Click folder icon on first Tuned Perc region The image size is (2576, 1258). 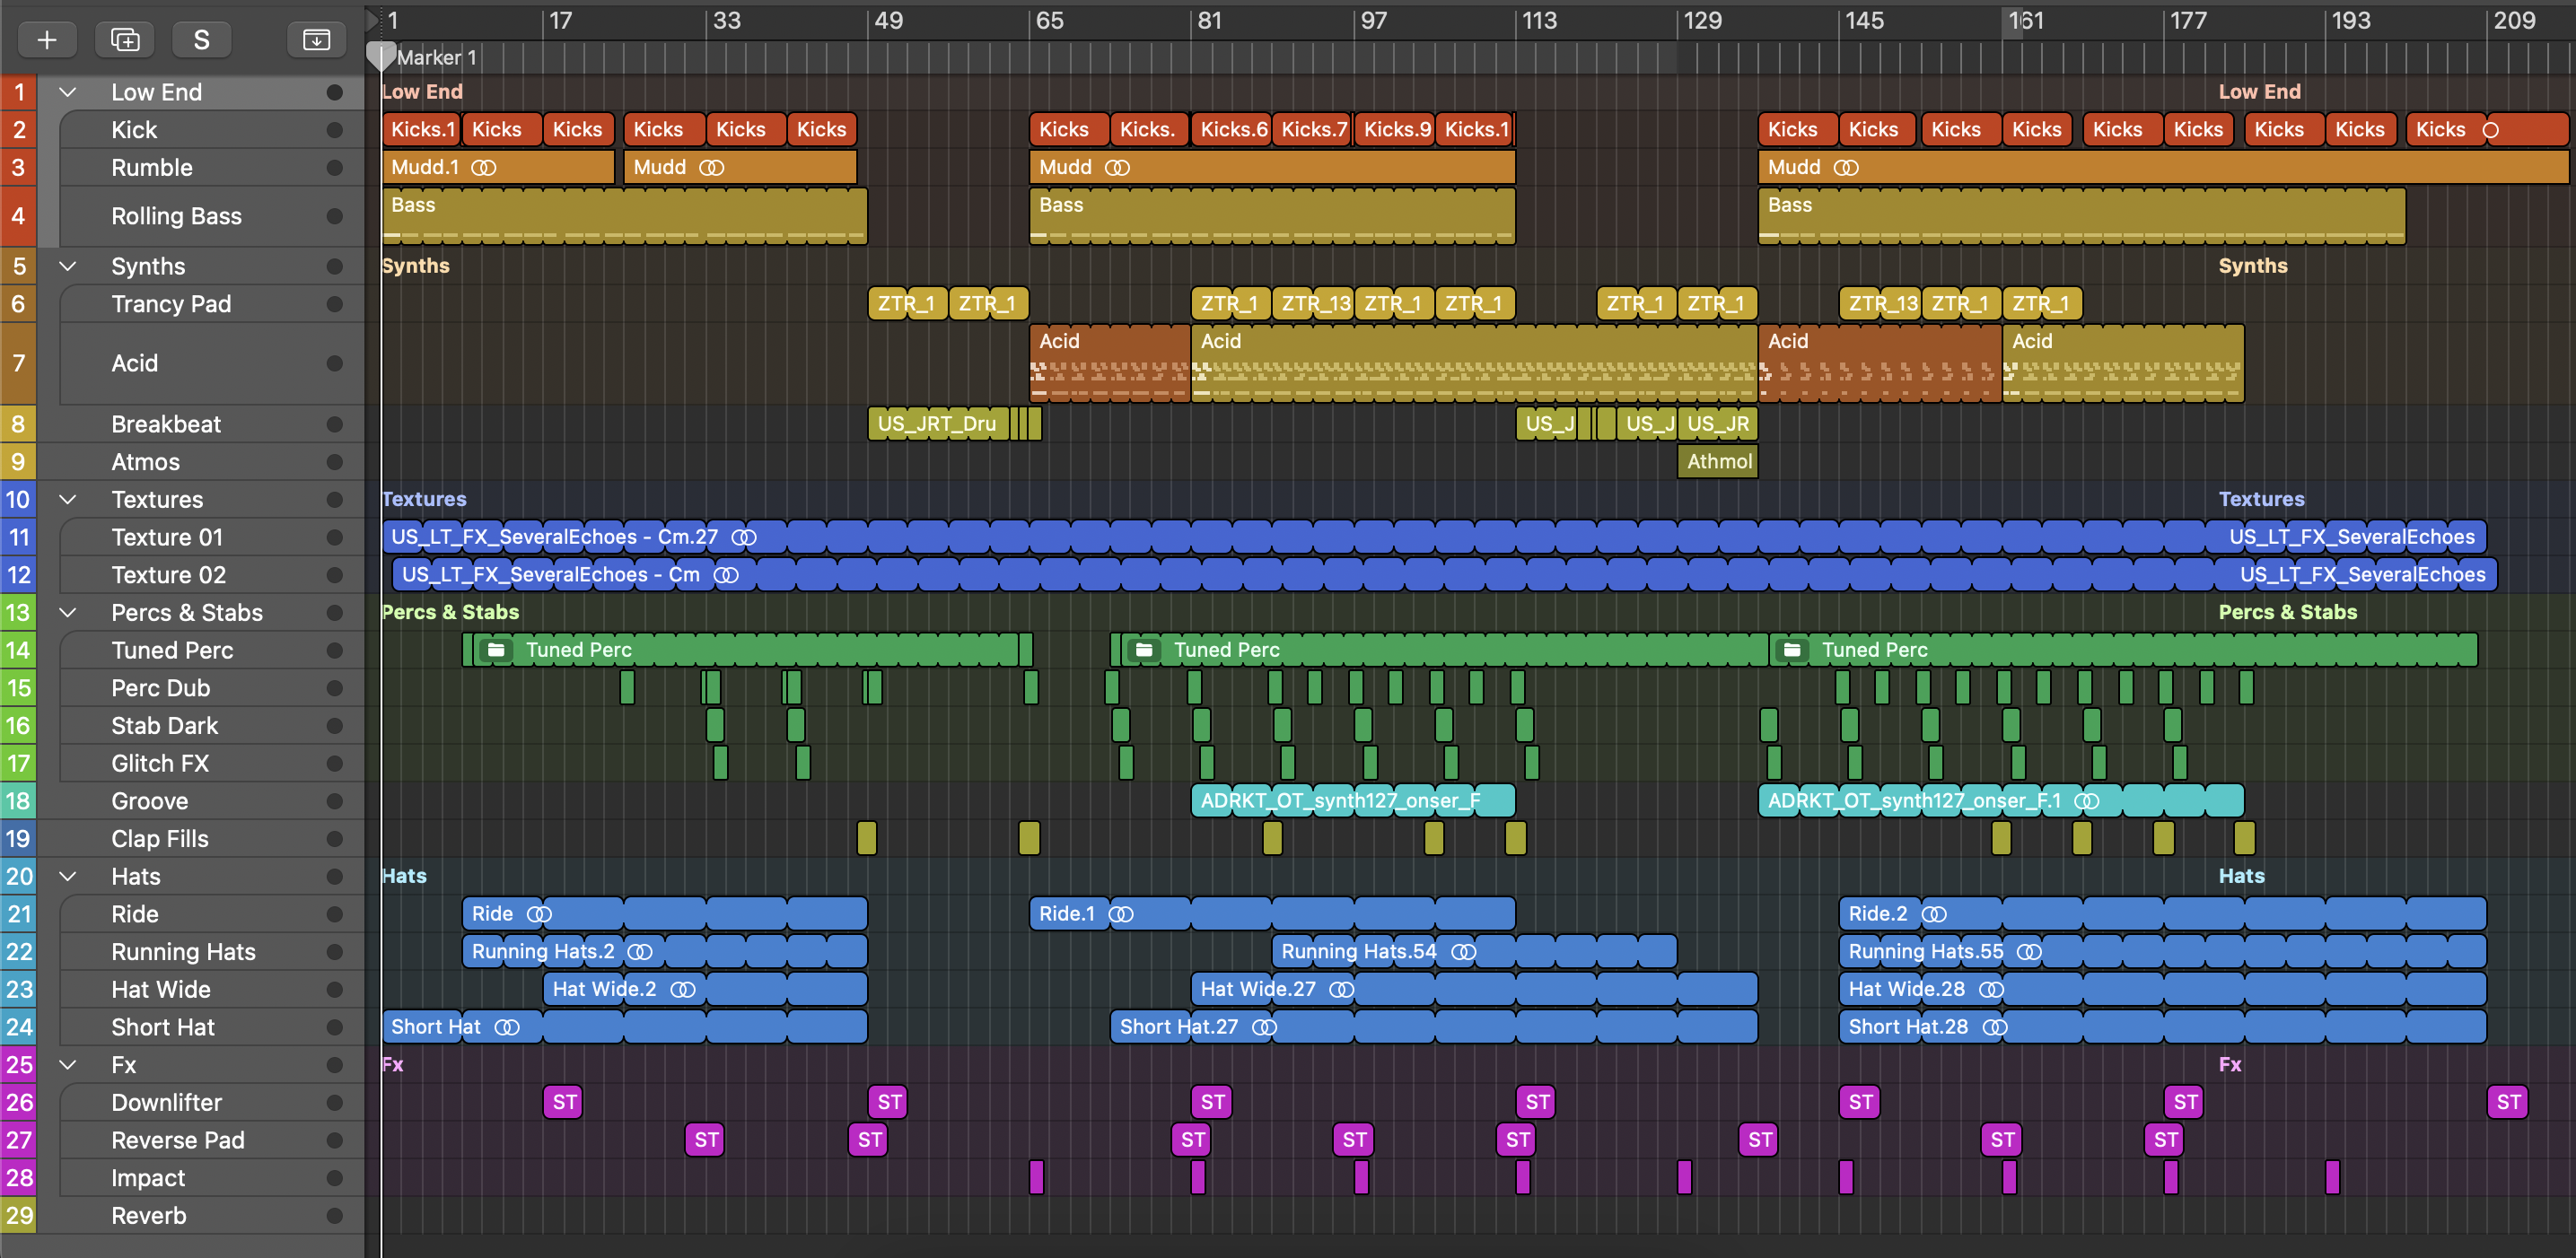(496, 650)
